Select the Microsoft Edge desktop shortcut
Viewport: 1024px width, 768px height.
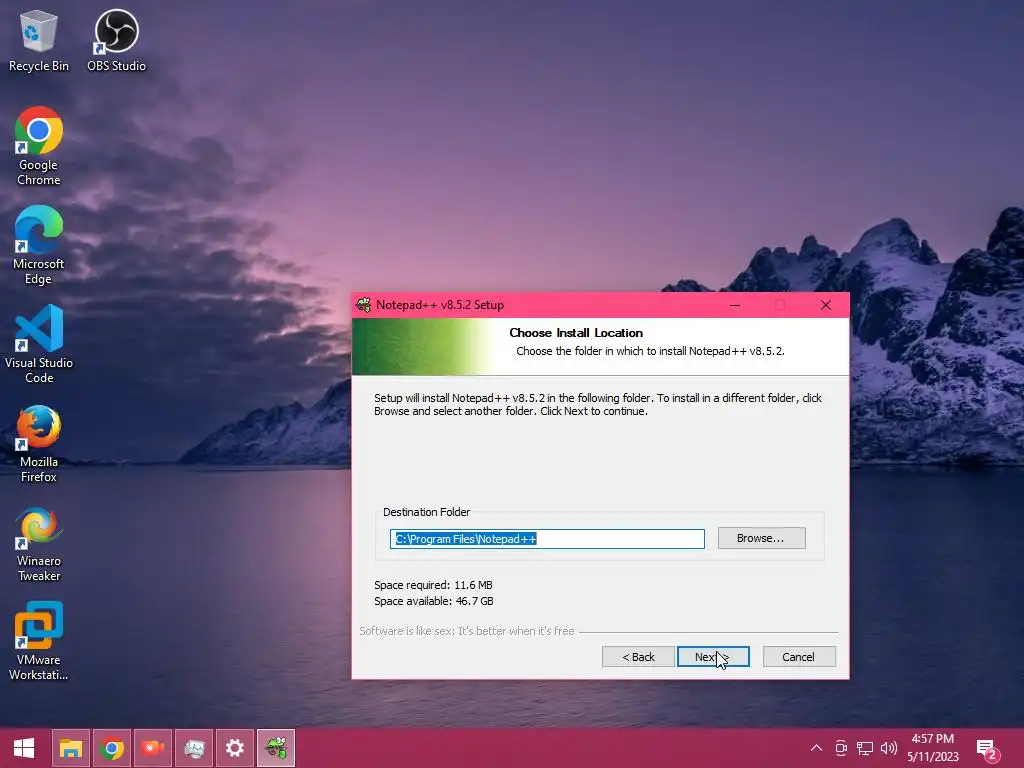click(39, 246)
